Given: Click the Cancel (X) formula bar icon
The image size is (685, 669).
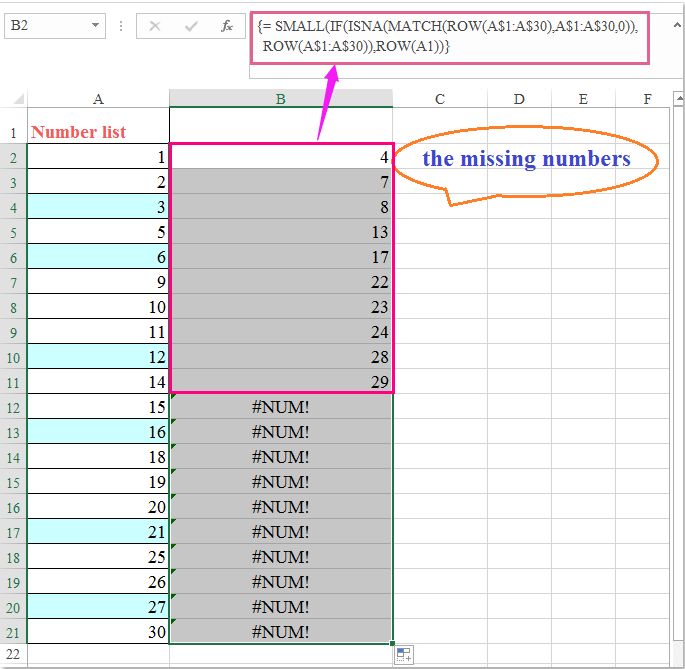Looking at the screenshot, I should [155, 26].
